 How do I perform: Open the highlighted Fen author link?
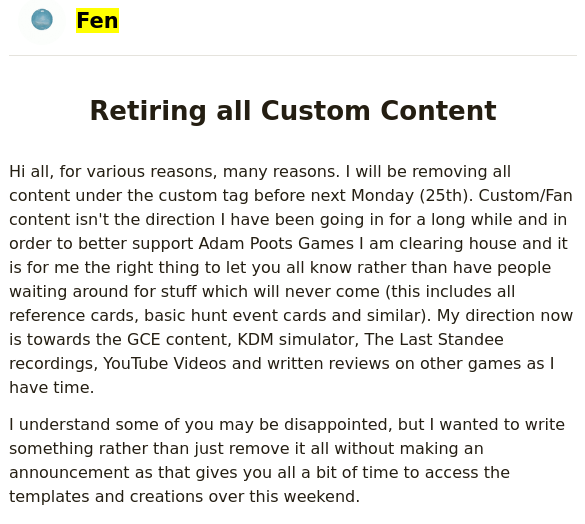click(97, 21)
